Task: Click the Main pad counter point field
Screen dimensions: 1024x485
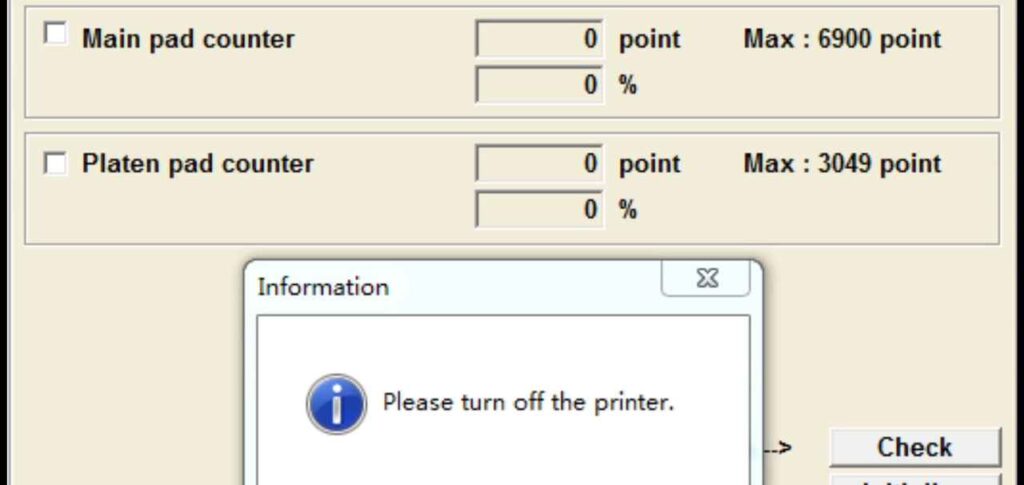Action: (540, 40)
